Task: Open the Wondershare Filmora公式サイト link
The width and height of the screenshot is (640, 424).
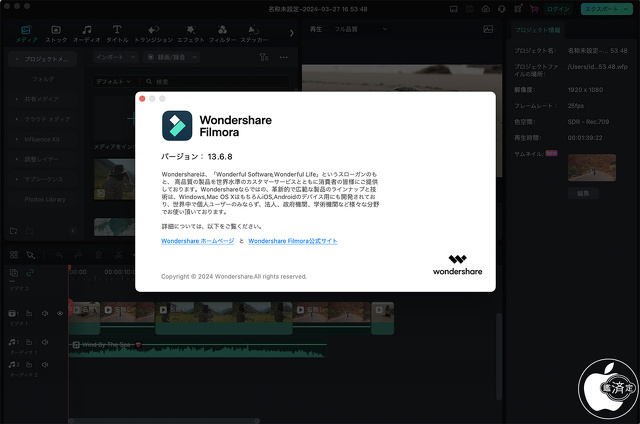Action: coord(293,241)
